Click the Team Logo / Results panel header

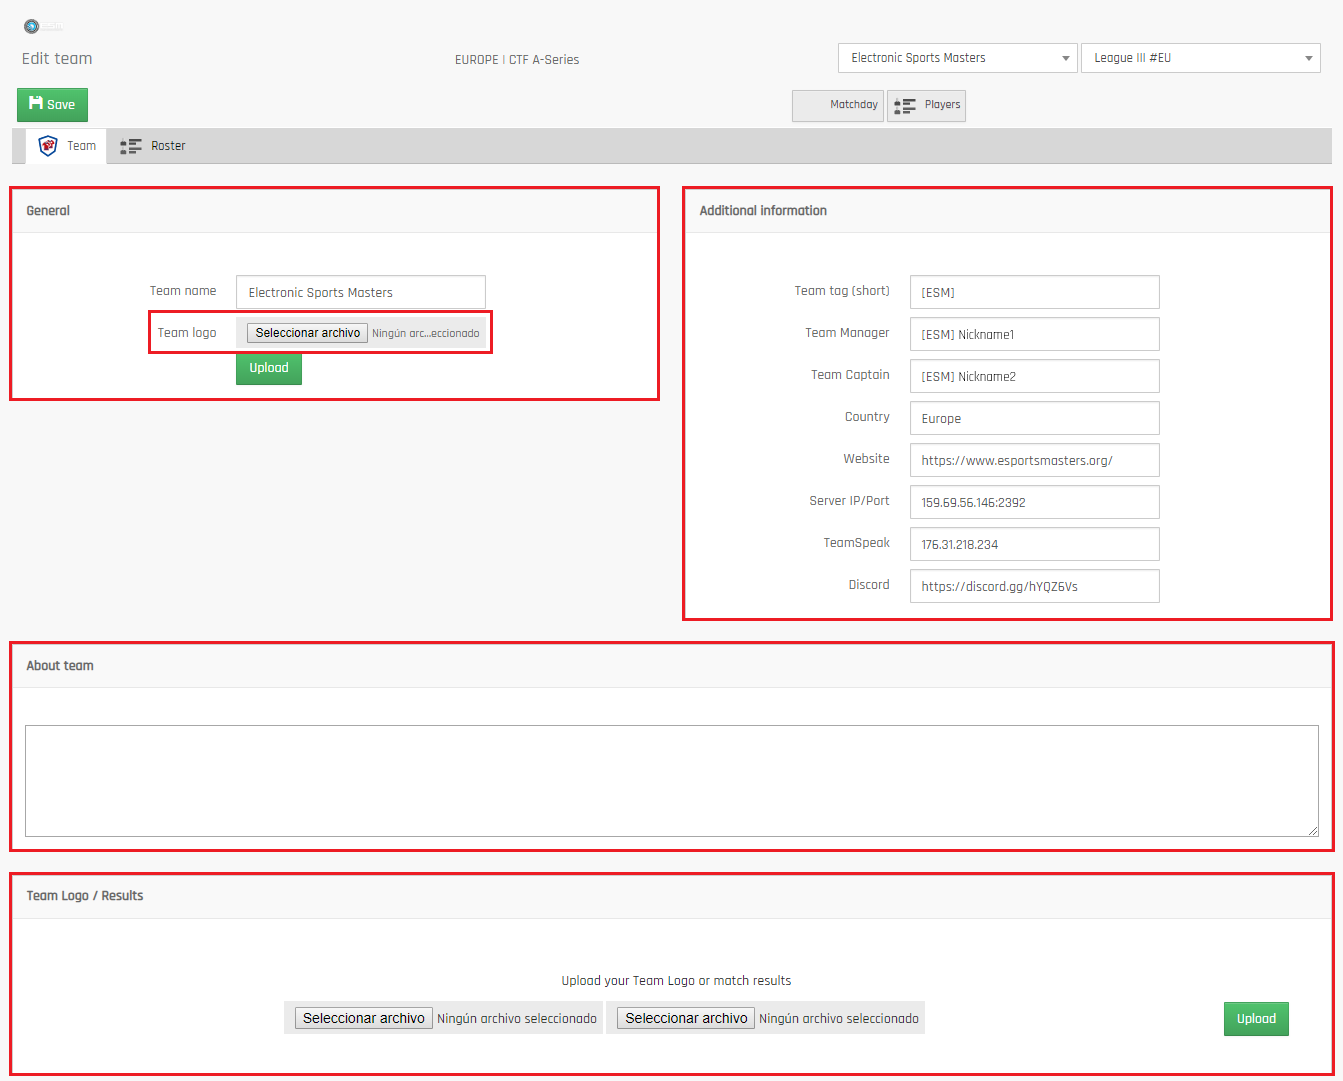tap(672, 896)
